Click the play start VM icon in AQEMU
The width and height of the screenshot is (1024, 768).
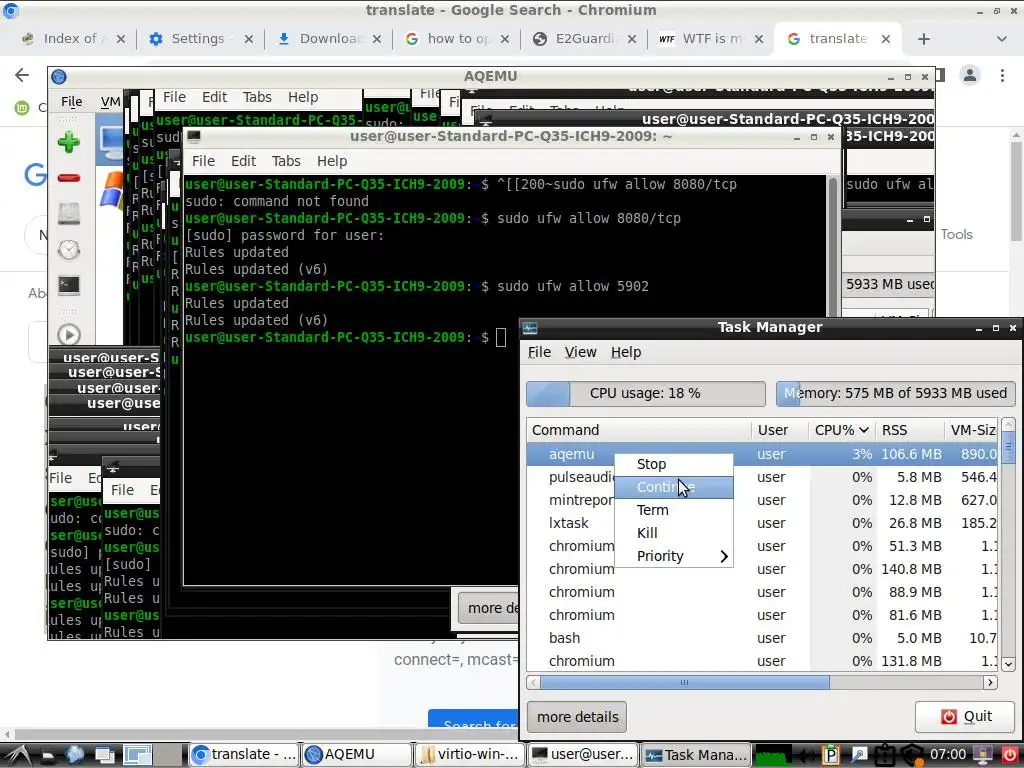pyautogui.click(x=69, y=334)
